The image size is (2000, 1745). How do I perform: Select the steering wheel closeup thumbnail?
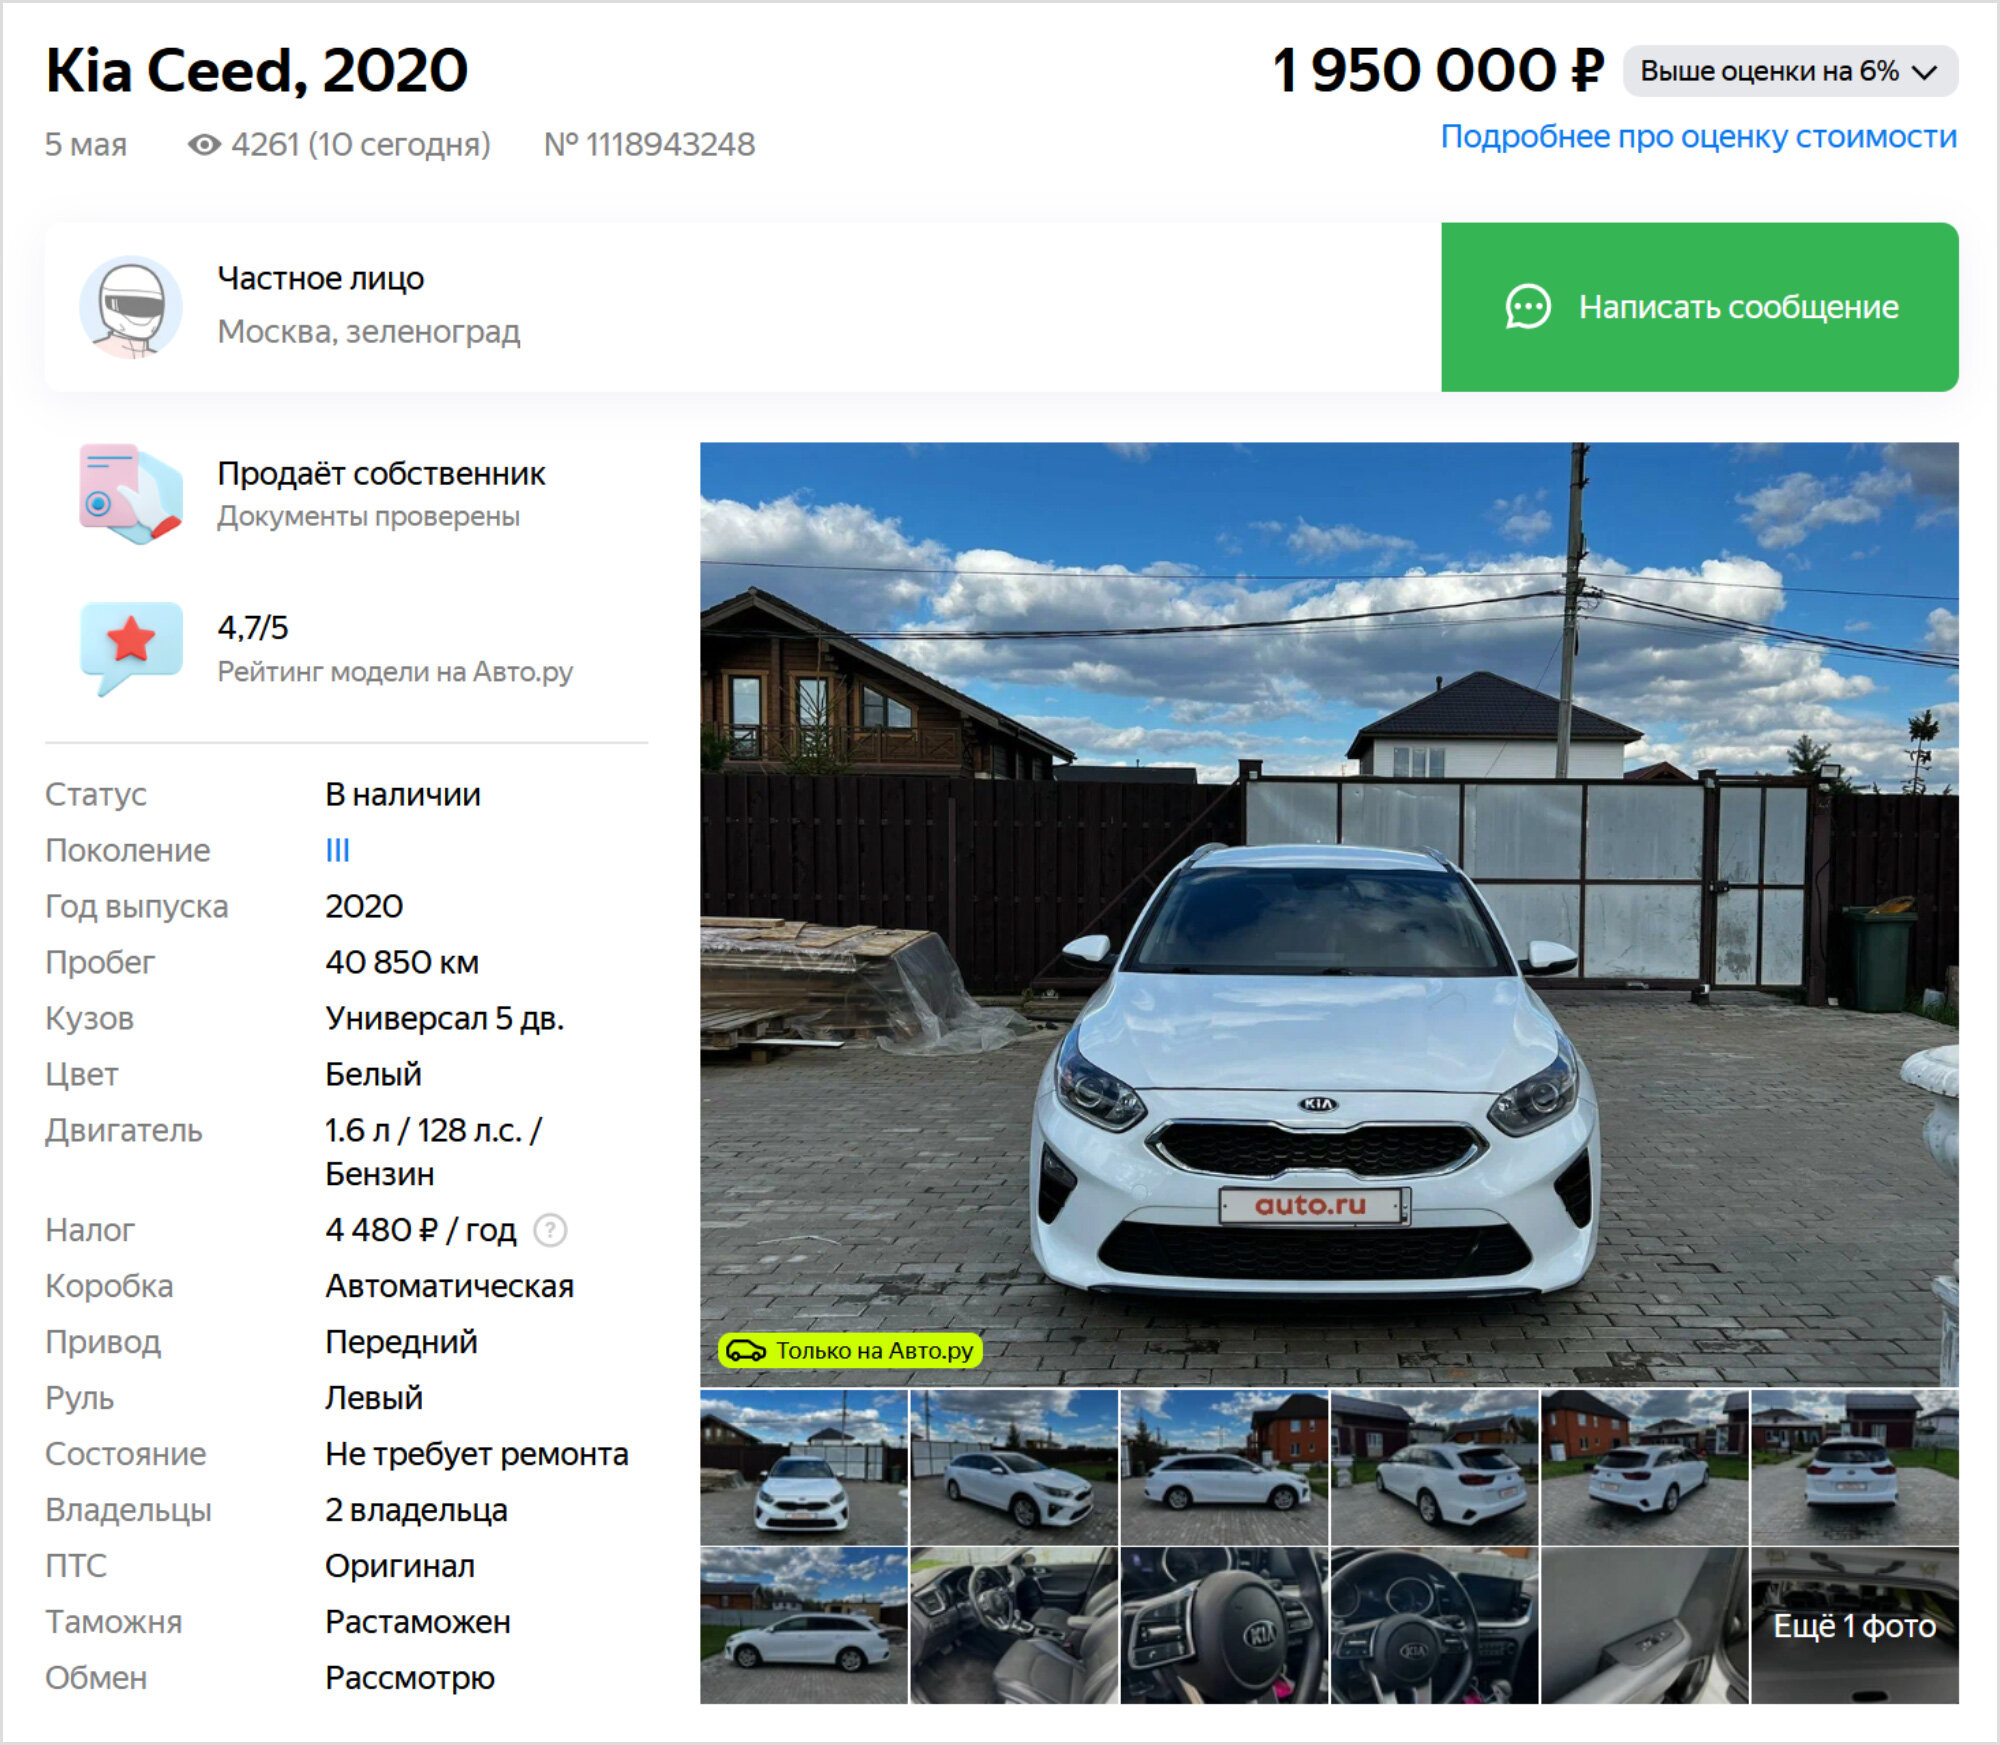coord(1224,1625)
